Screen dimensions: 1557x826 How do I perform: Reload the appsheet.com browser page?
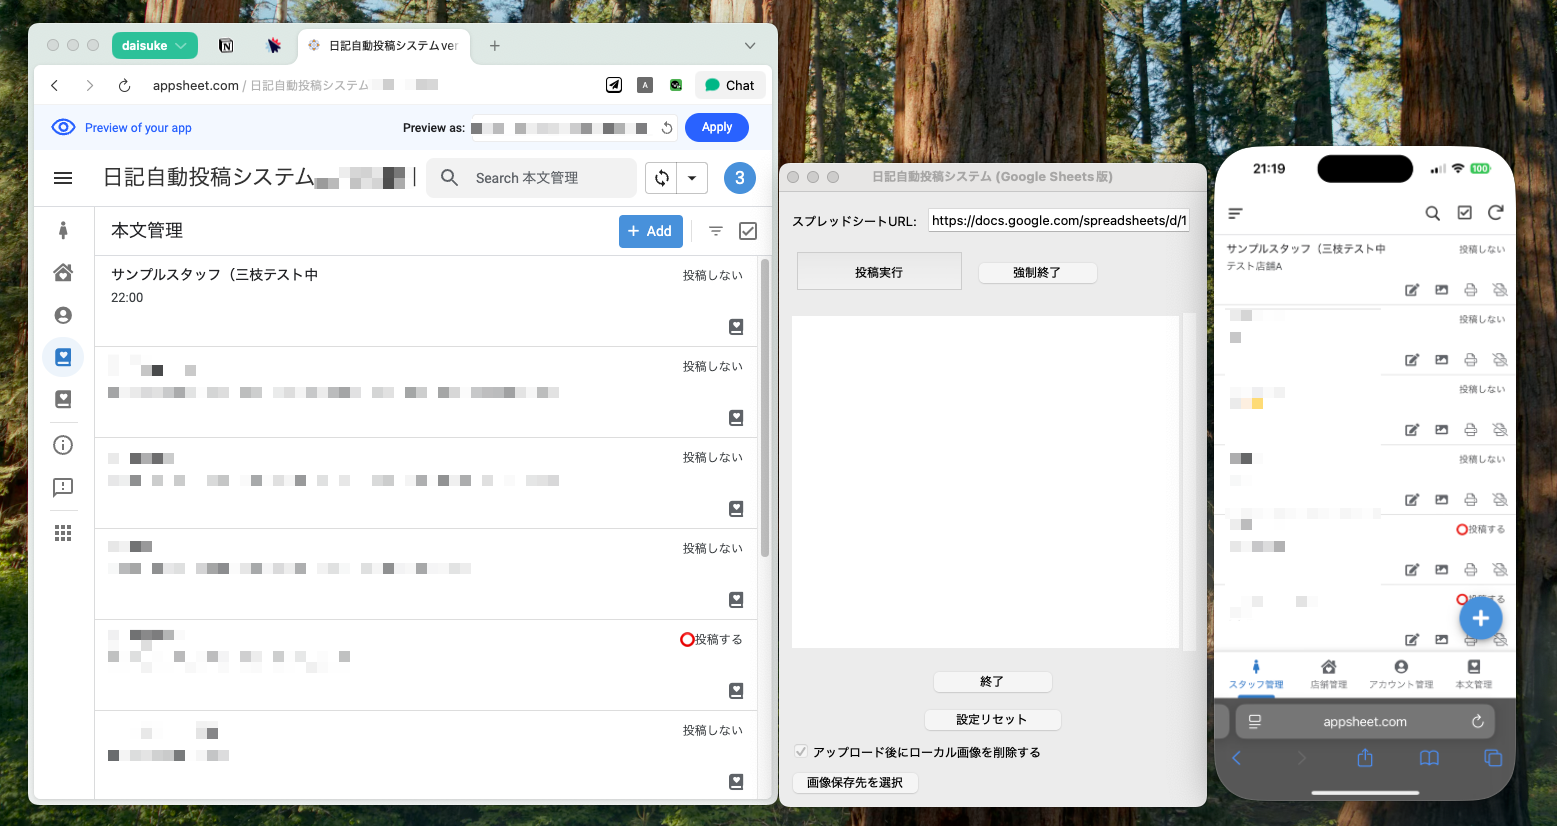(x=124, y=86)
